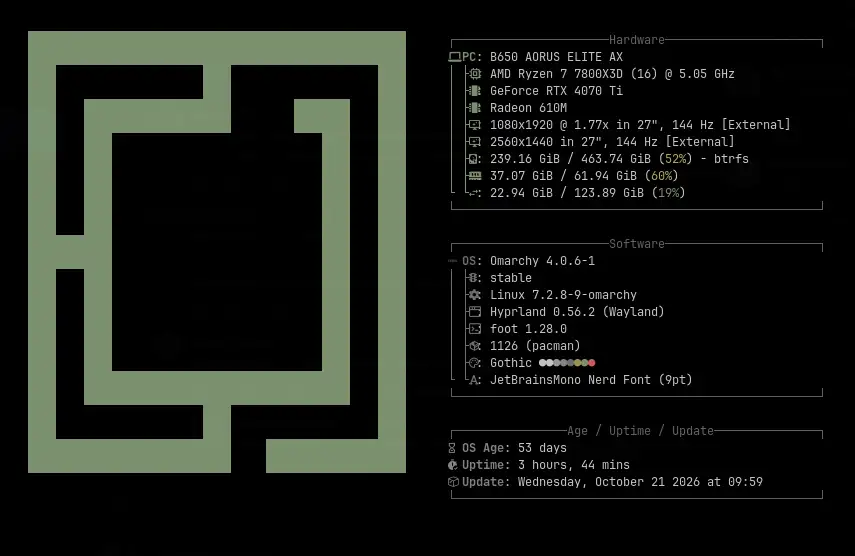Click '37.07 GiB / 61.94 GiB' memory usage
This screenshot has width=855, height=556.
coord(563,176)
